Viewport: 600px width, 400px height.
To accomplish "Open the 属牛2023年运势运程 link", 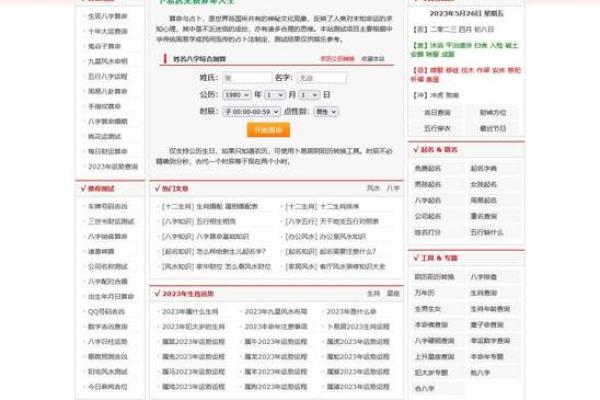I will pos(276,341).
